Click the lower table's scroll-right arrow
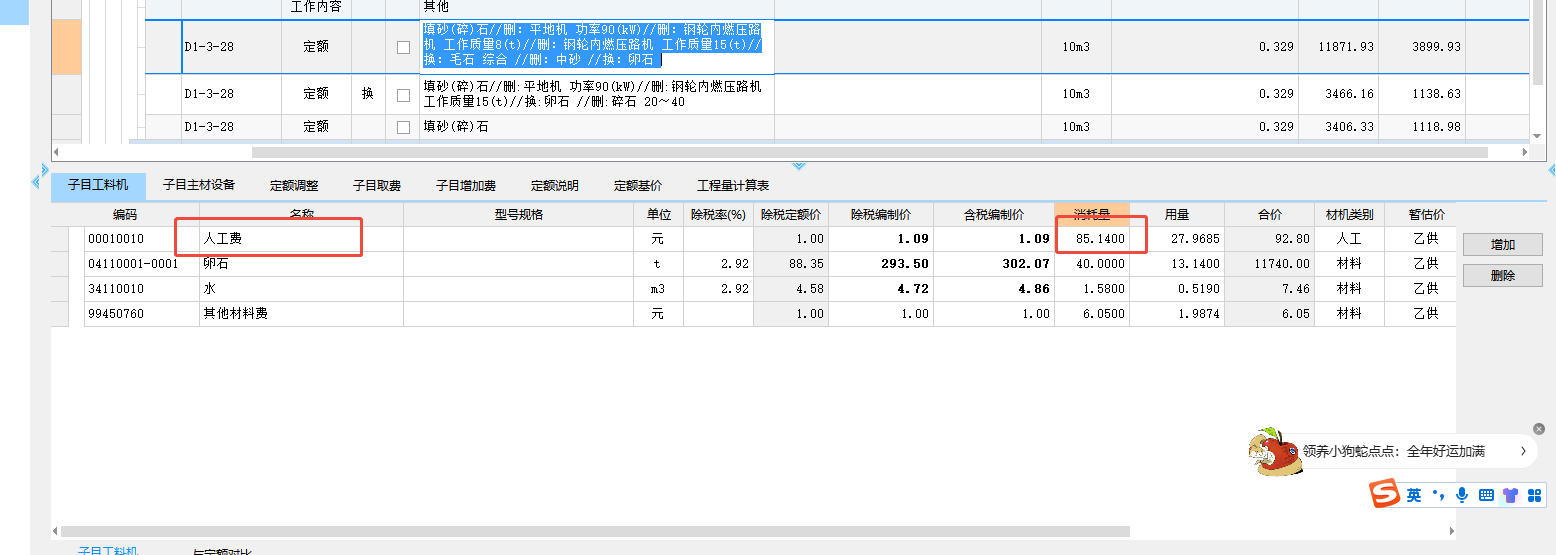Image resolution: width=1556 pixels, height=555 pixels. coord(1450,532)
